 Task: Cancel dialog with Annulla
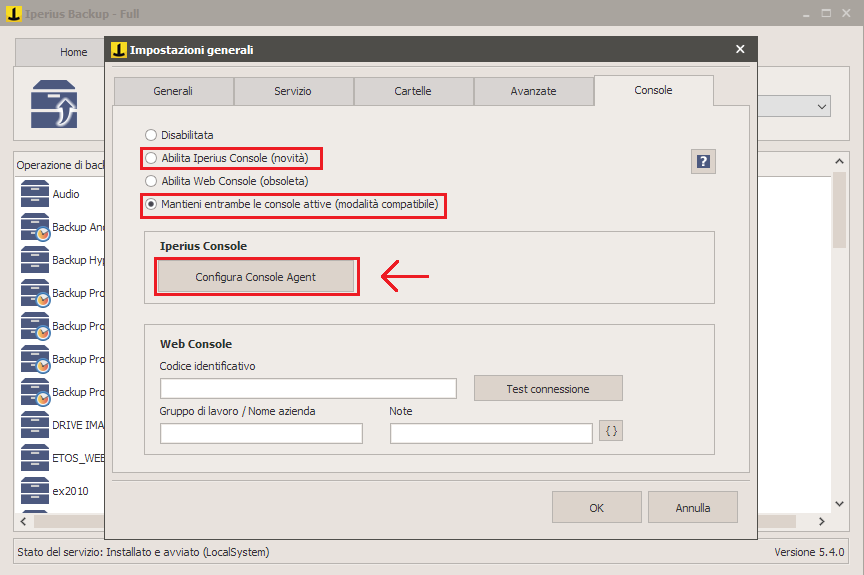pos(693,507)
